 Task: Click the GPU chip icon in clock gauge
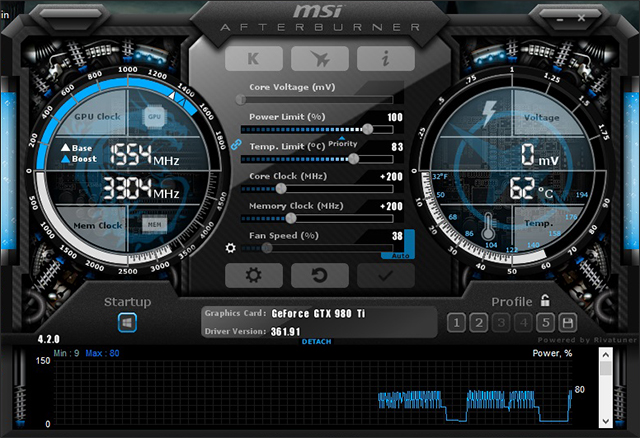tap(154, 117)
